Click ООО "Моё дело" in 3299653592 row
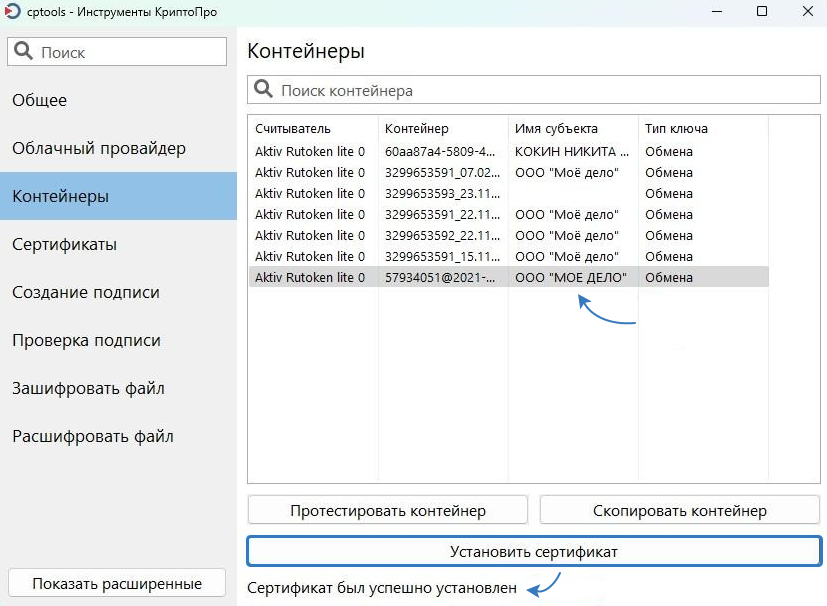 pos(566,235)
